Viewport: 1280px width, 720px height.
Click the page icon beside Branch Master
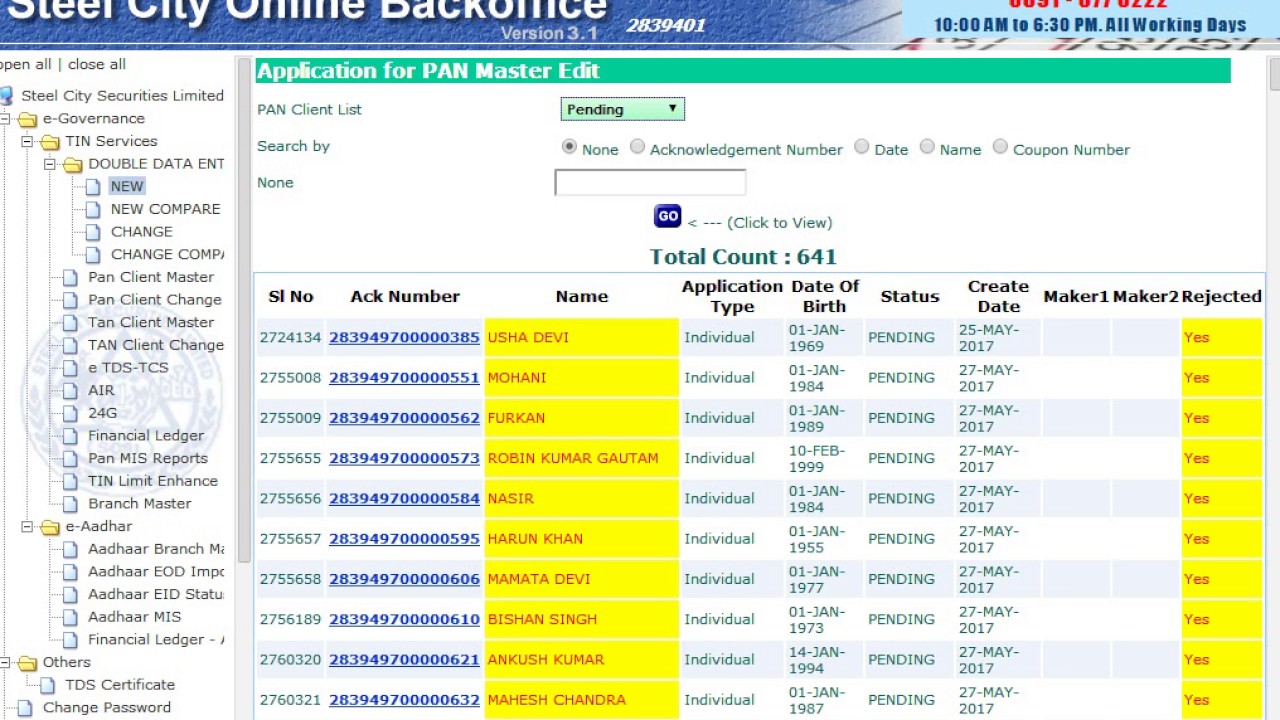pyautogui.click(x=70, y=503)
